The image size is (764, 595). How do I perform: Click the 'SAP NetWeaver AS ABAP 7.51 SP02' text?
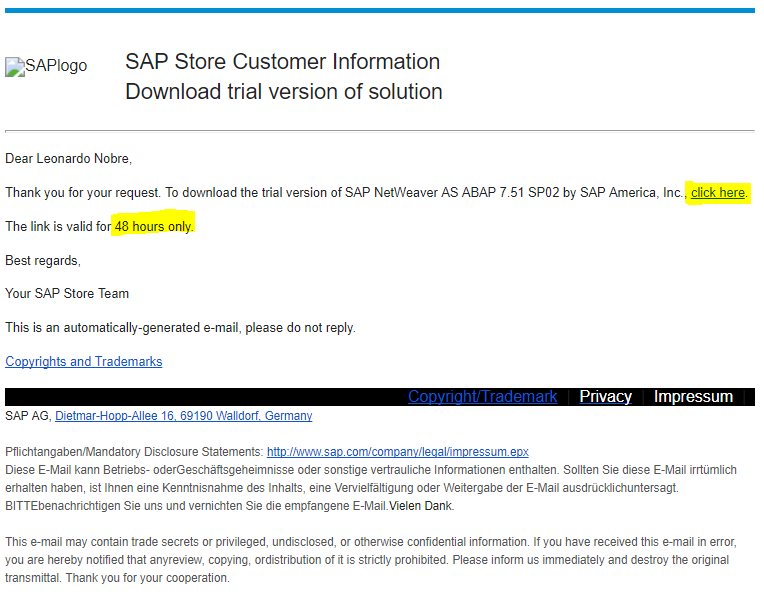pos(452,193)
